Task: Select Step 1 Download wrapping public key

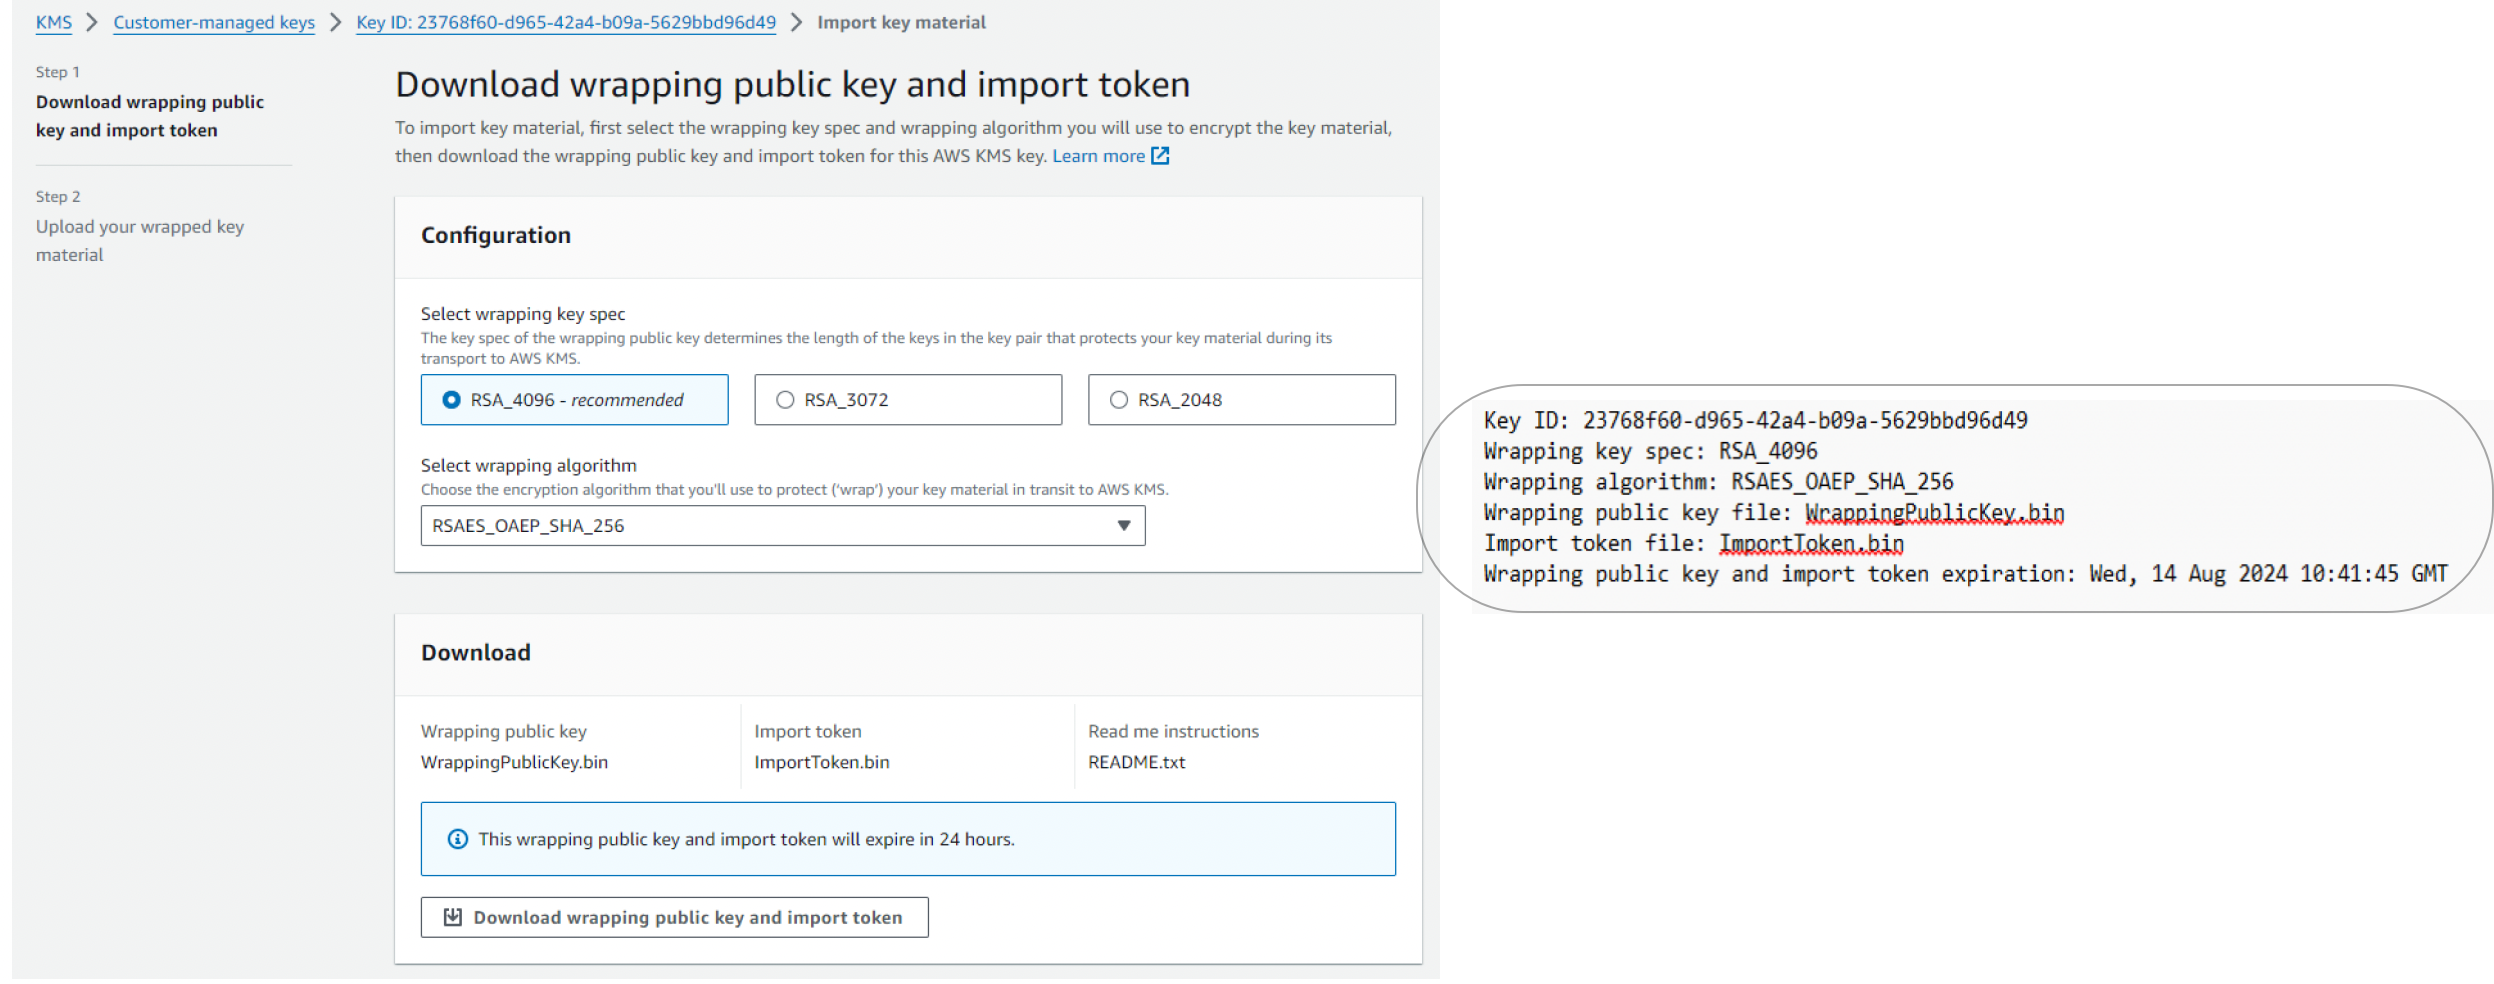Action: 150,116
